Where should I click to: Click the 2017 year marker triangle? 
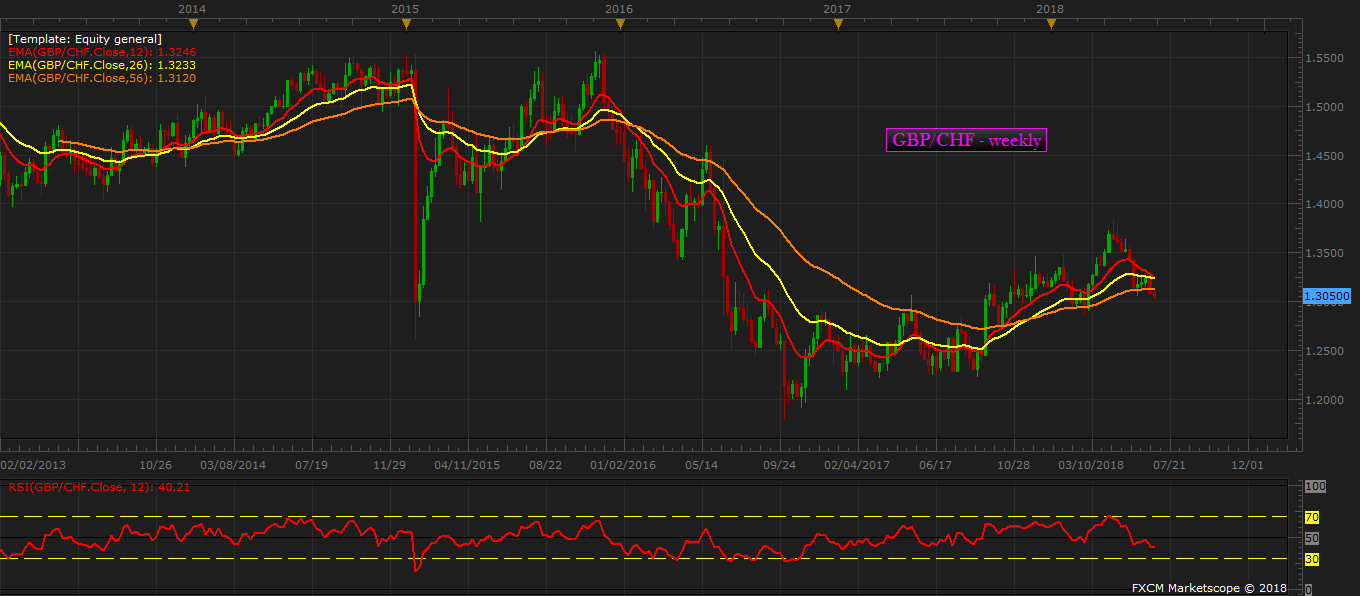837,24
